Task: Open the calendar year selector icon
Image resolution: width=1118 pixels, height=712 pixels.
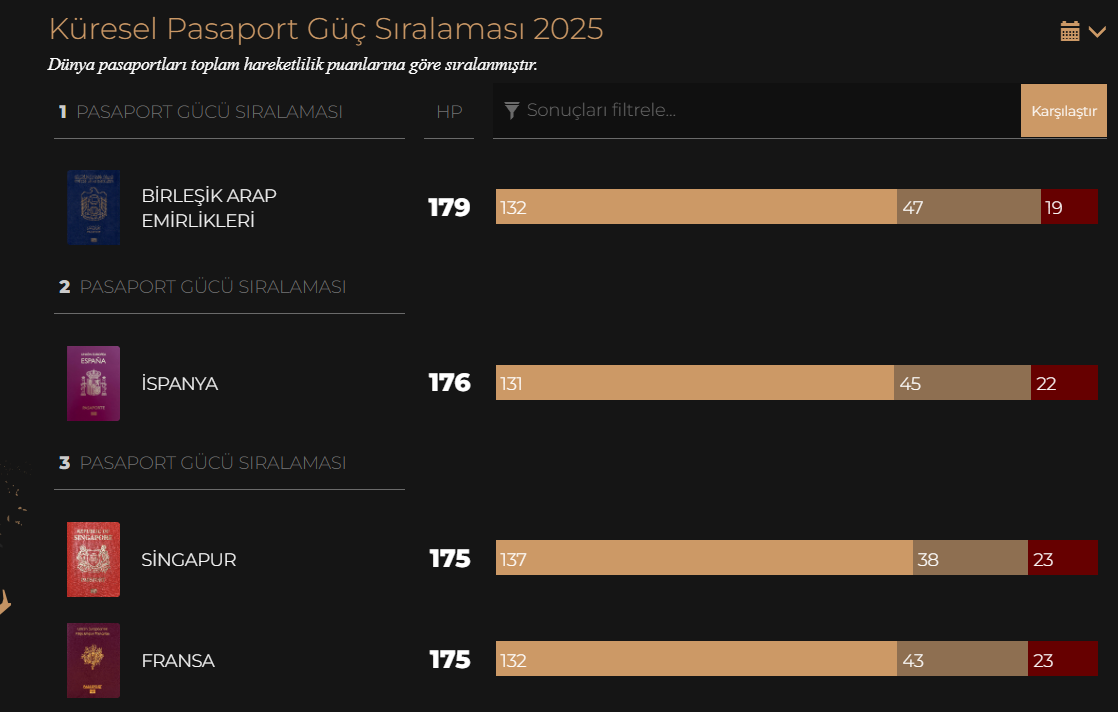Action: click(x=1070, y=31)
